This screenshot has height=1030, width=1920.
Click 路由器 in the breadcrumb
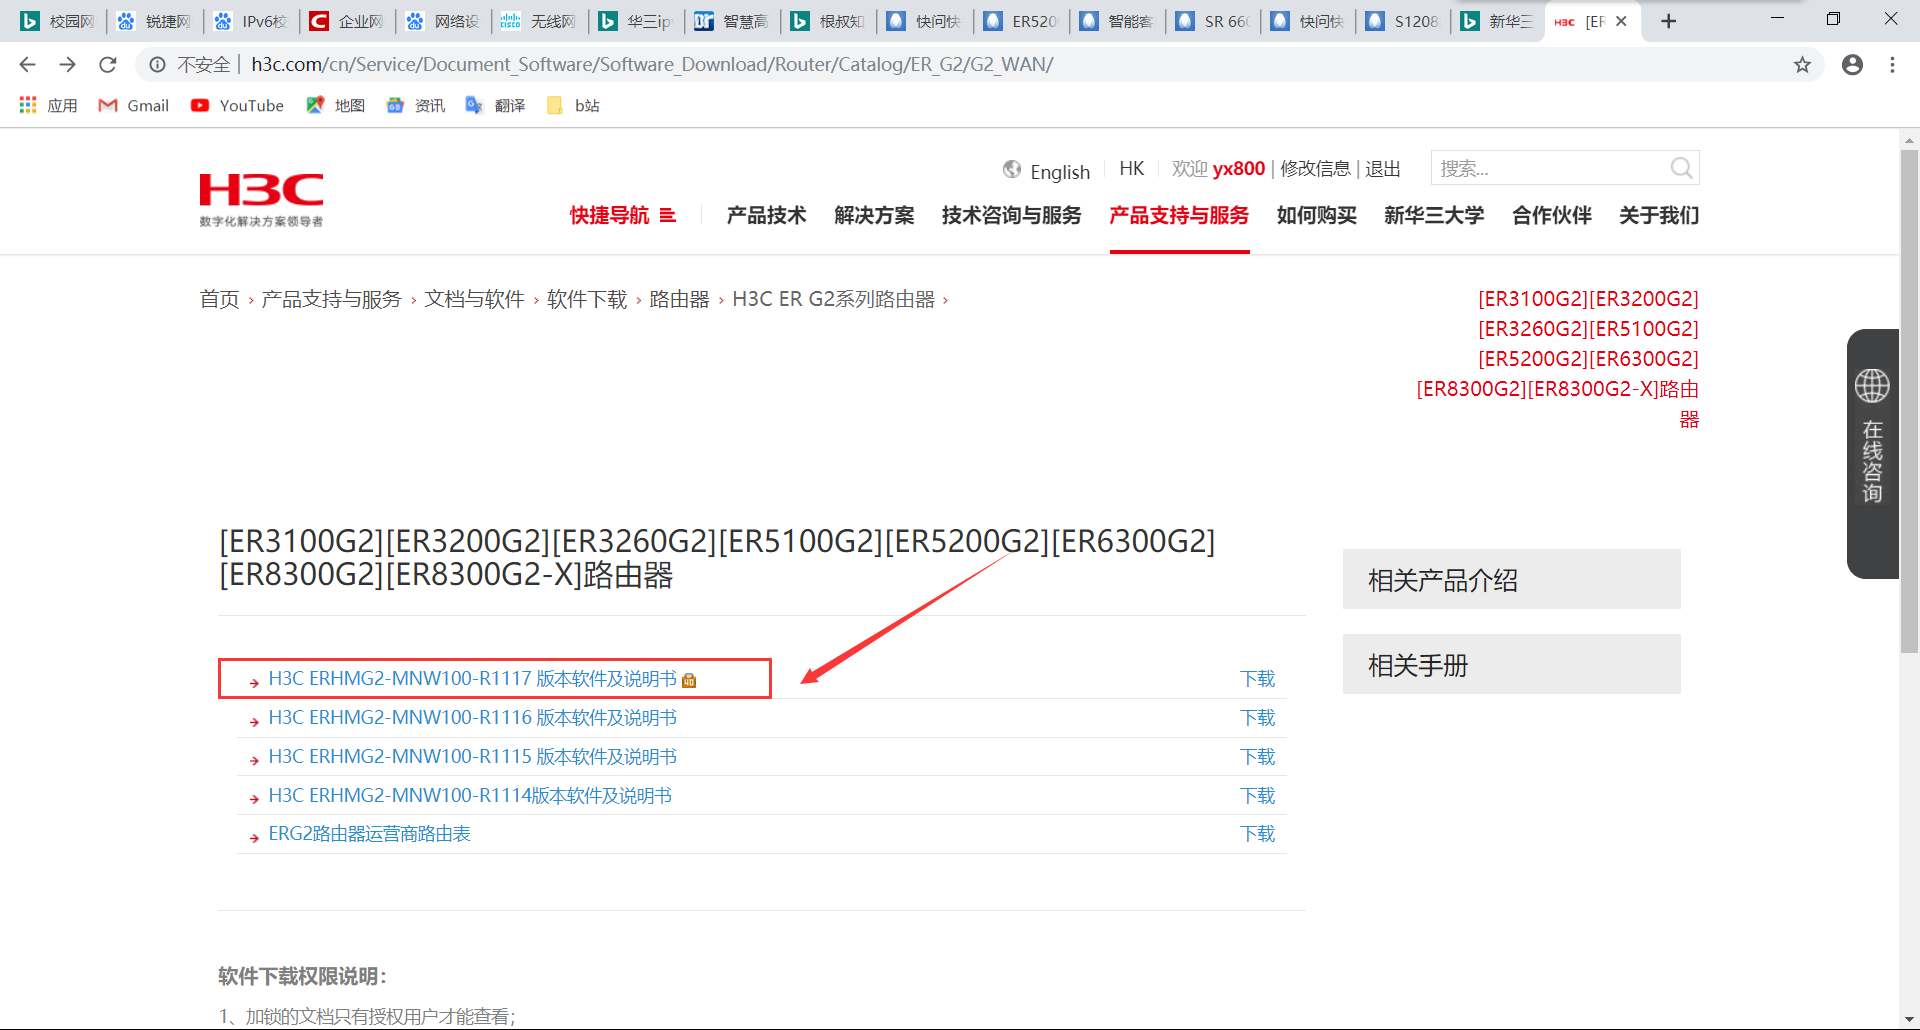click(679, 299)
